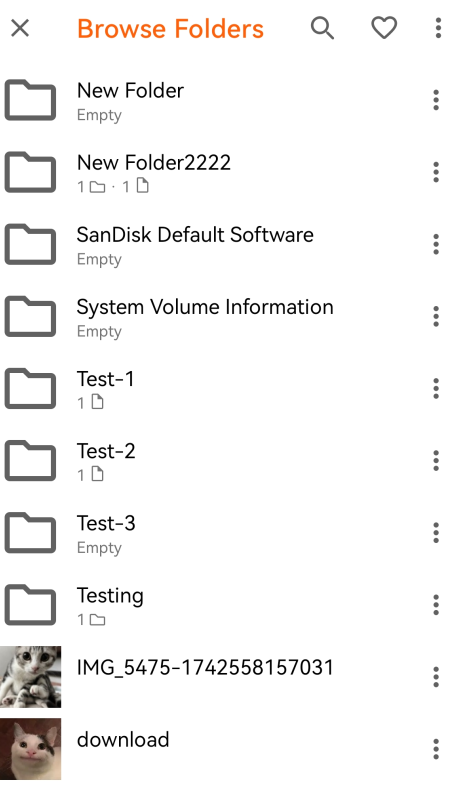Open options for download image
Screen dimensions: 460x791
pyautogui.click(x=436, y=749)
